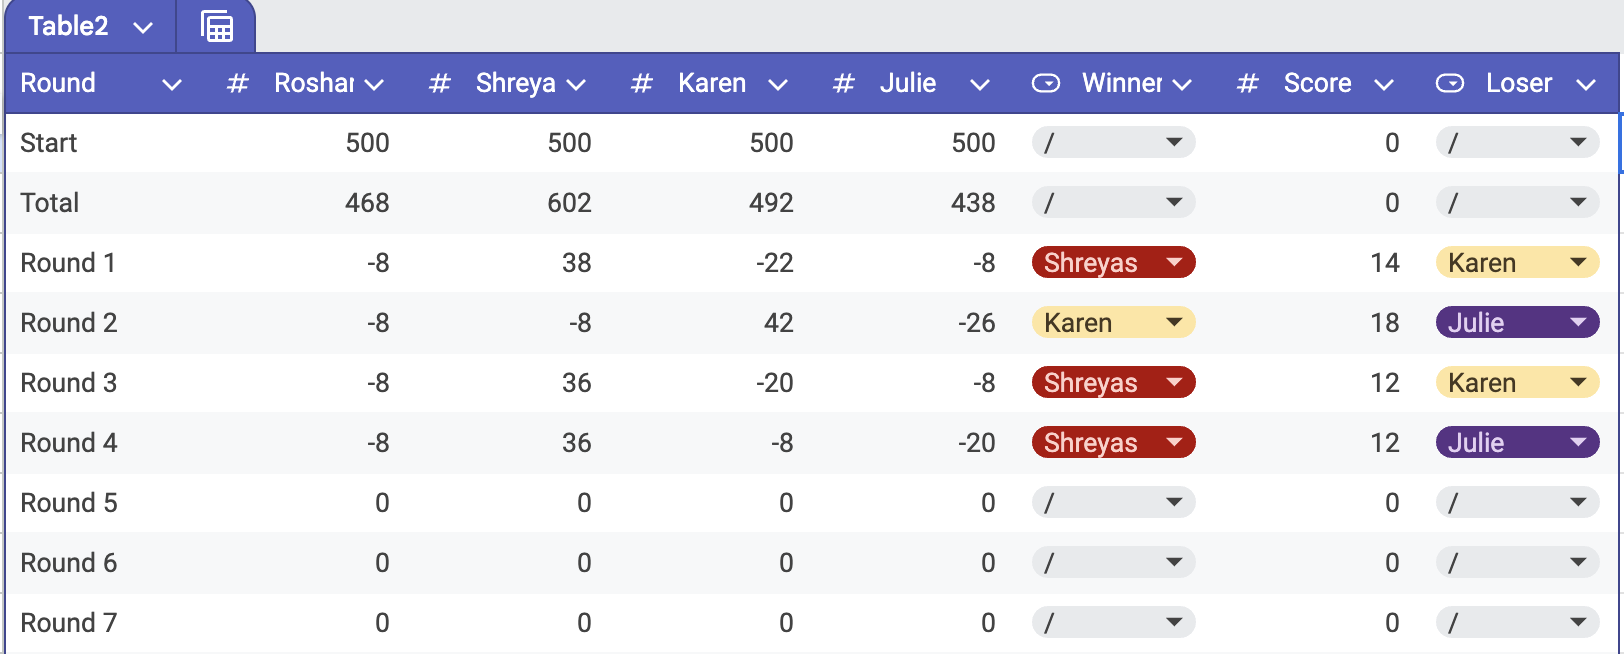
Task: Click Round 2 yellow Karen winner chip
Action: (x=1113, y=323)
